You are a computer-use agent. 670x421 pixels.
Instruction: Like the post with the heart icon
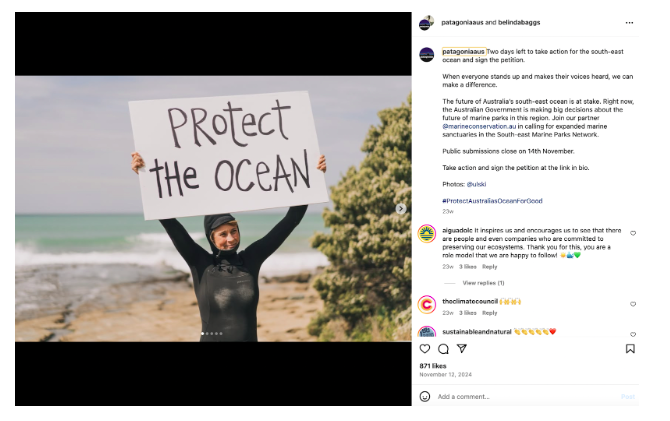pyautogui.click(x=425, y=349)
